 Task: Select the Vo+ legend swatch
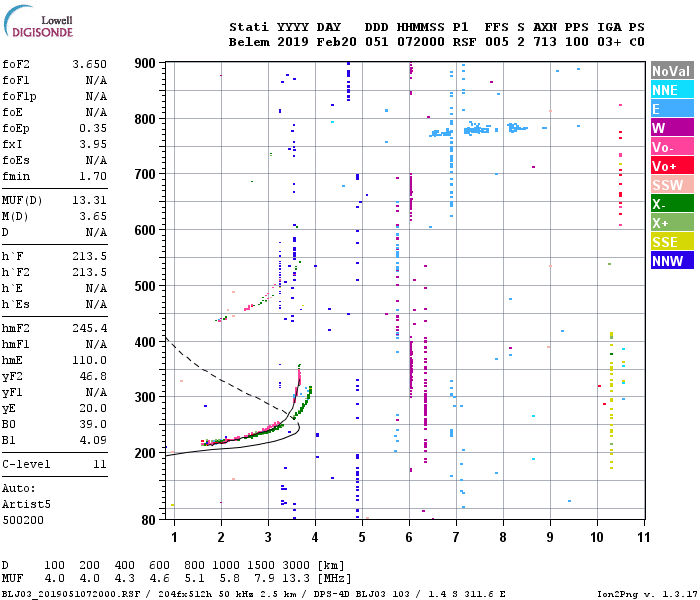pos(672,166)
